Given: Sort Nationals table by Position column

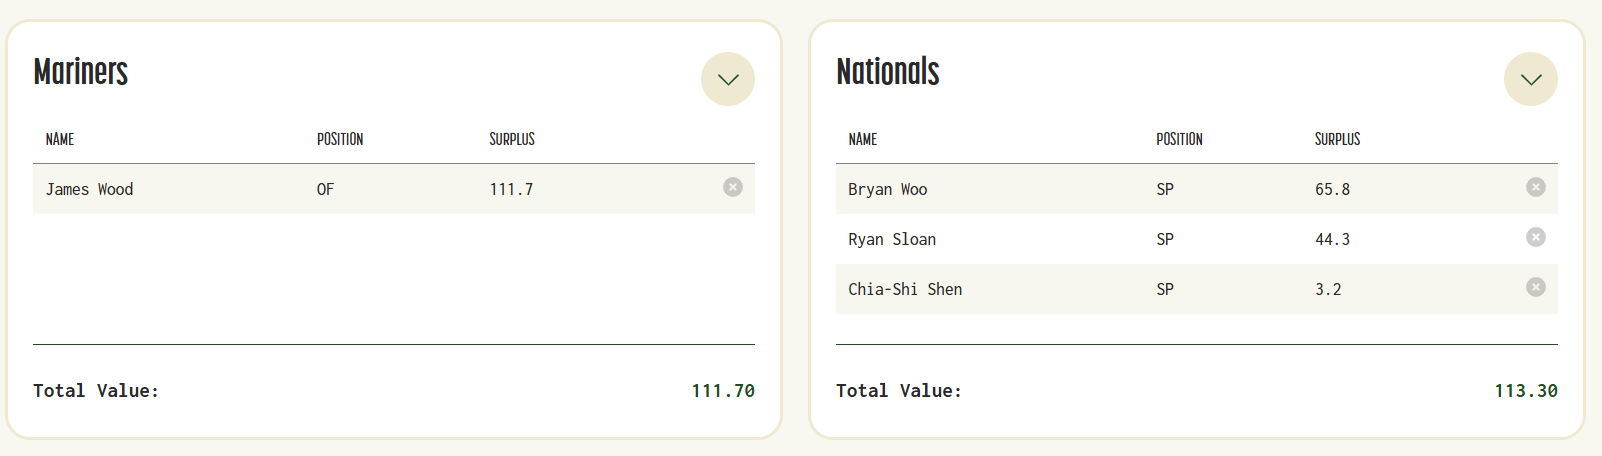Looking at the screenshot, I should [1179, 139].
